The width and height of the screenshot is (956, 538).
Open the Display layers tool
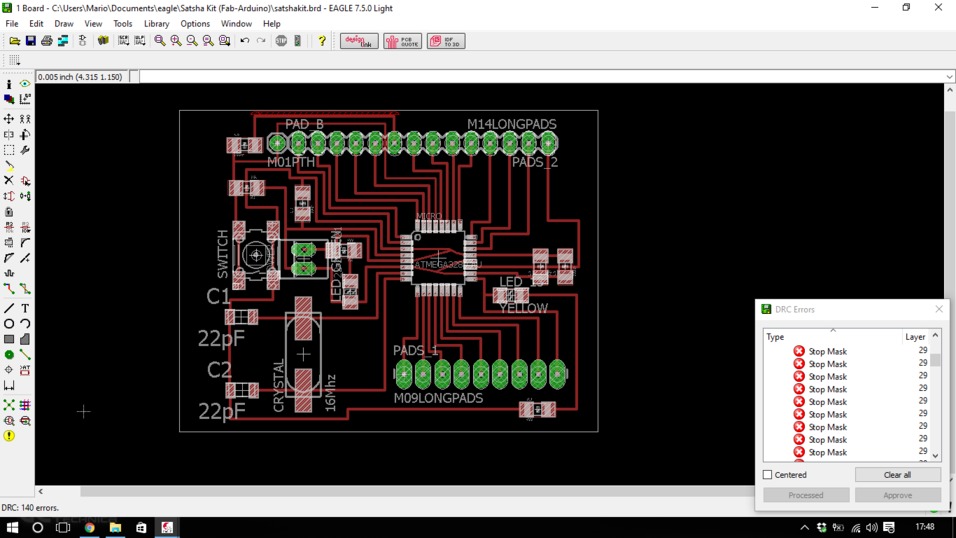tap(9, 99)
